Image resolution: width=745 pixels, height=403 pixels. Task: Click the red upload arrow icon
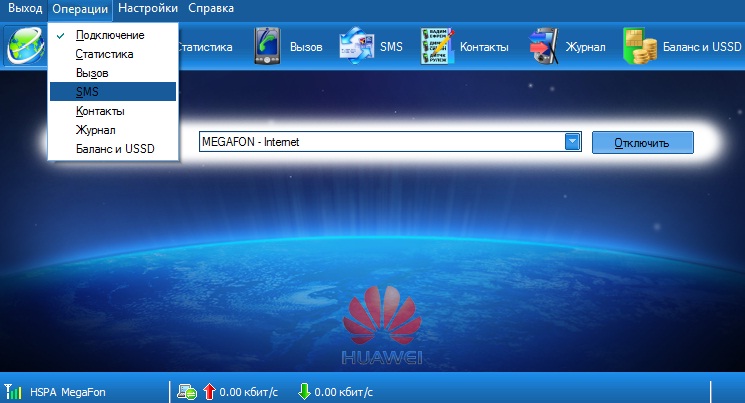[x=209, y=392]
